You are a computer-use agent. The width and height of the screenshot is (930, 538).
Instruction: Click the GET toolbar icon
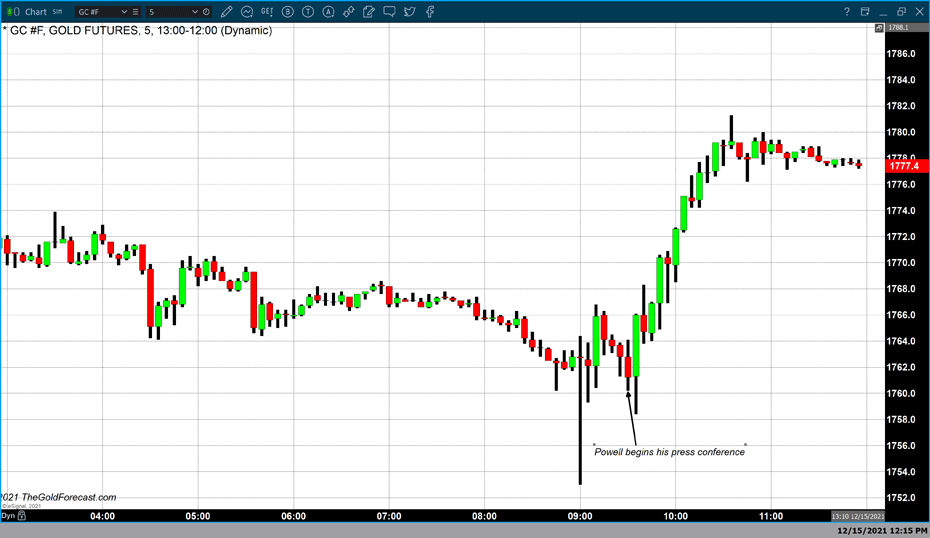[x=267, y=12]
